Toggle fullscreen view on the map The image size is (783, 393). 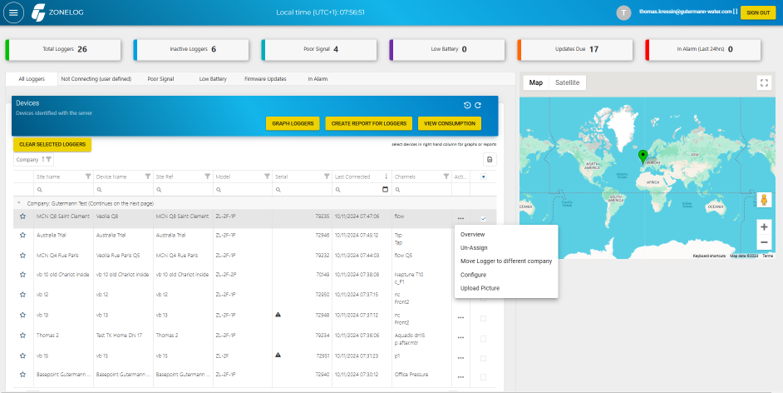(x=764, y=83)
